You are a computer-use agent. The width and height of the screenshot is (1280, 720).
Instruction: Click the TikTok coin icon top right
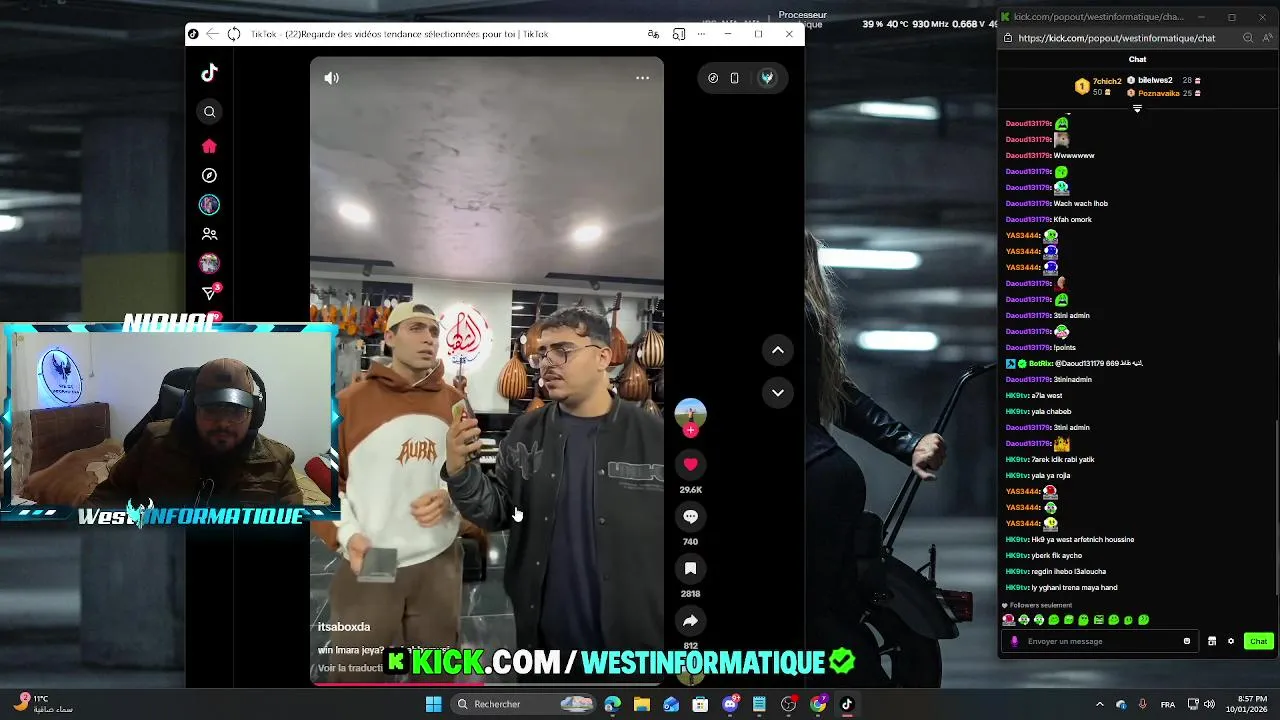(x=713, y=78)
